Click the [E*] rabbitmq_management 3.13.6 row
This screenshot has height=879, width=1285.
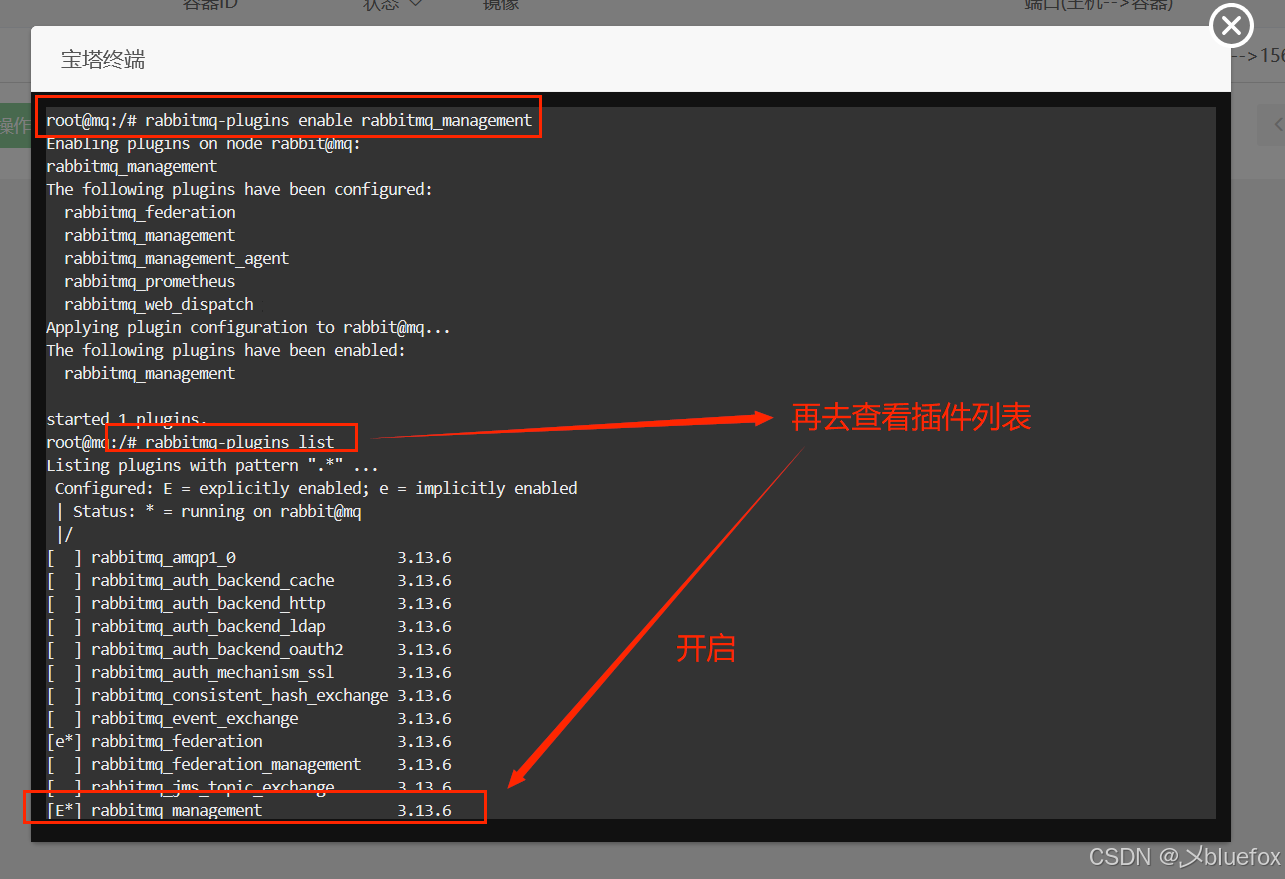coord(249,810)
